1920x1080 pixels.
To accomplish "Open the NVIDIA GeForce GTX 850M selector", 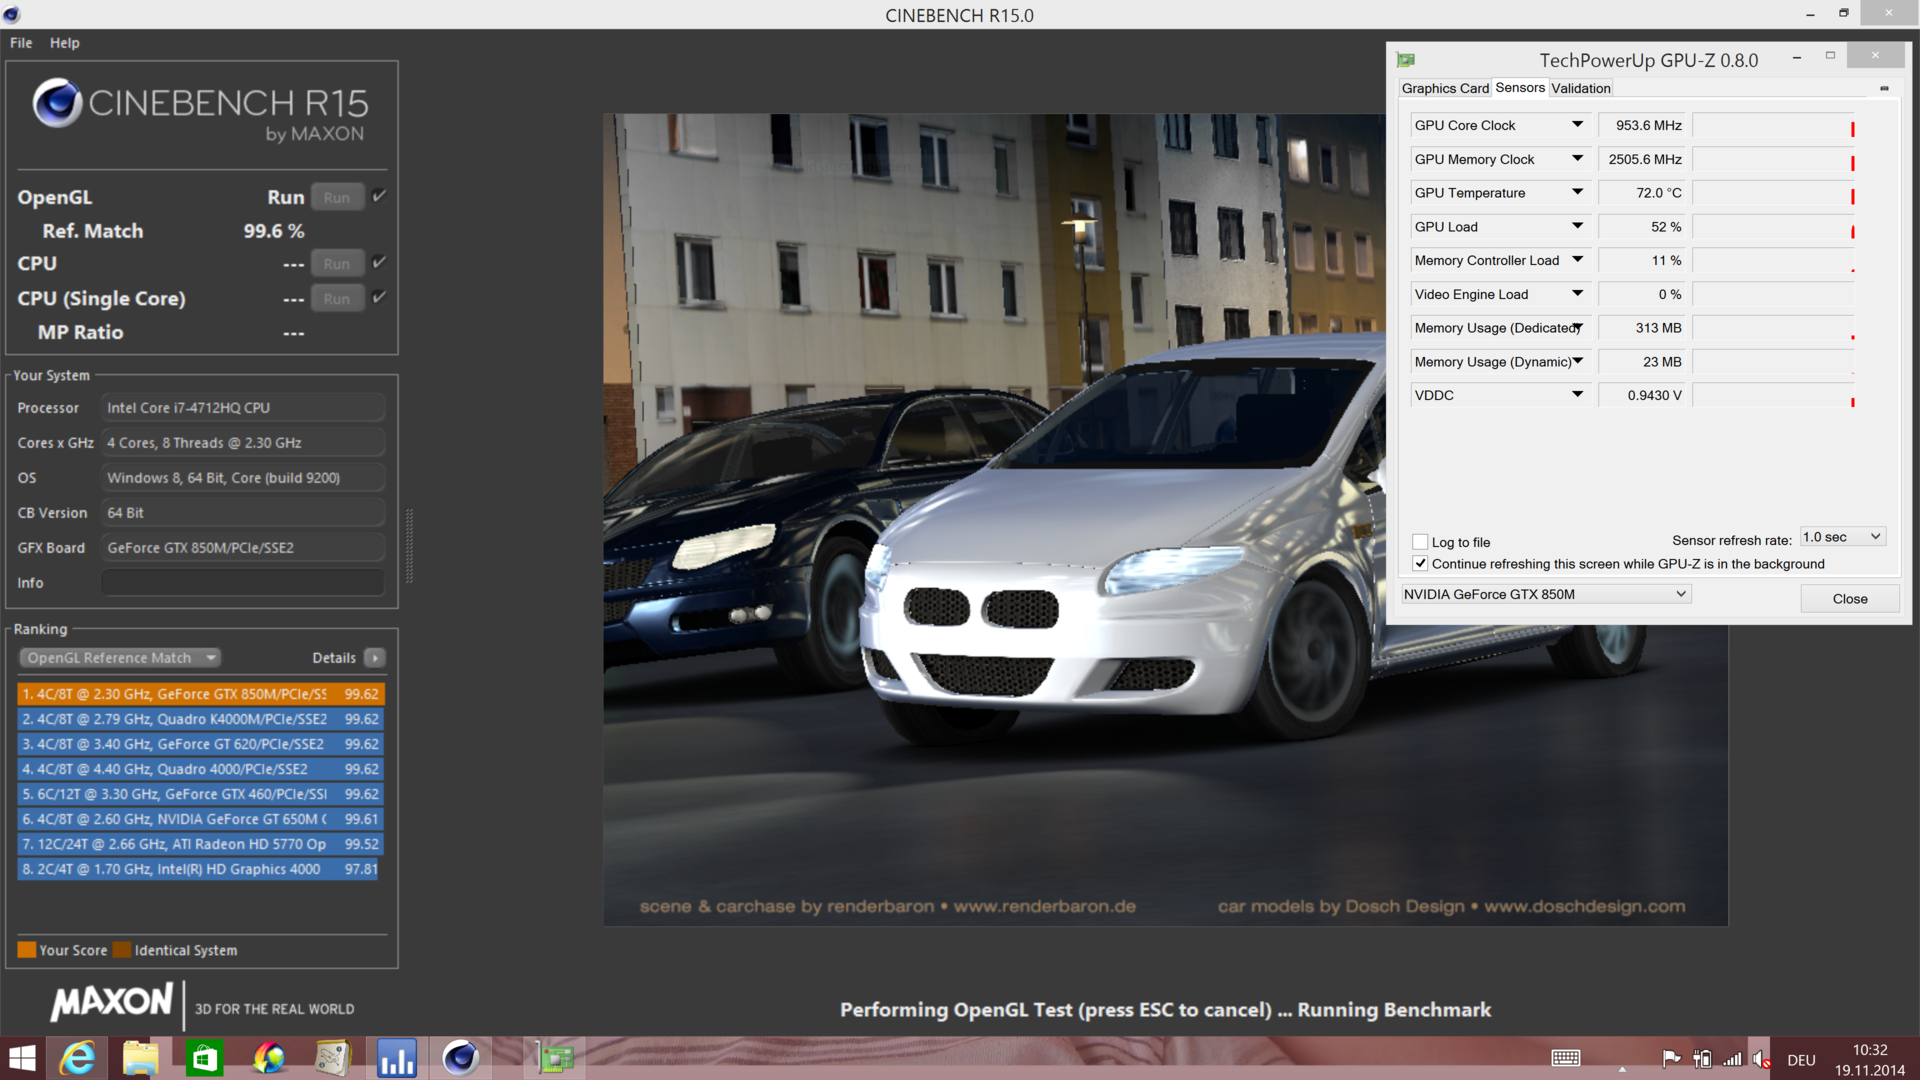I will [x=1545, y=594].
